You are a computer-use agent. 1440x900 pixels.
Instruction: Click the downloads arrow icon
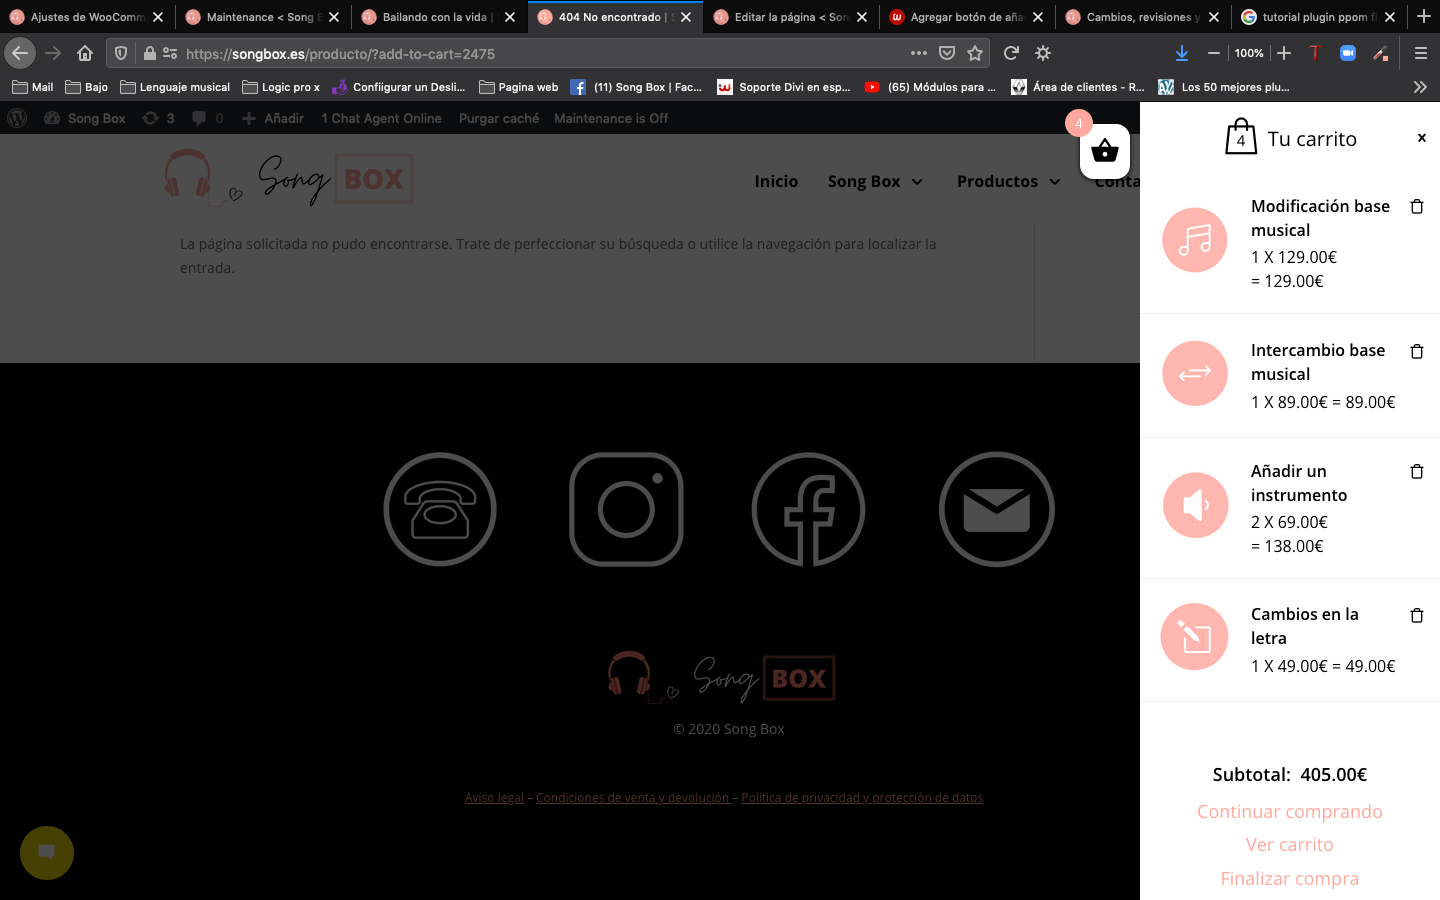click(1181, 53)
